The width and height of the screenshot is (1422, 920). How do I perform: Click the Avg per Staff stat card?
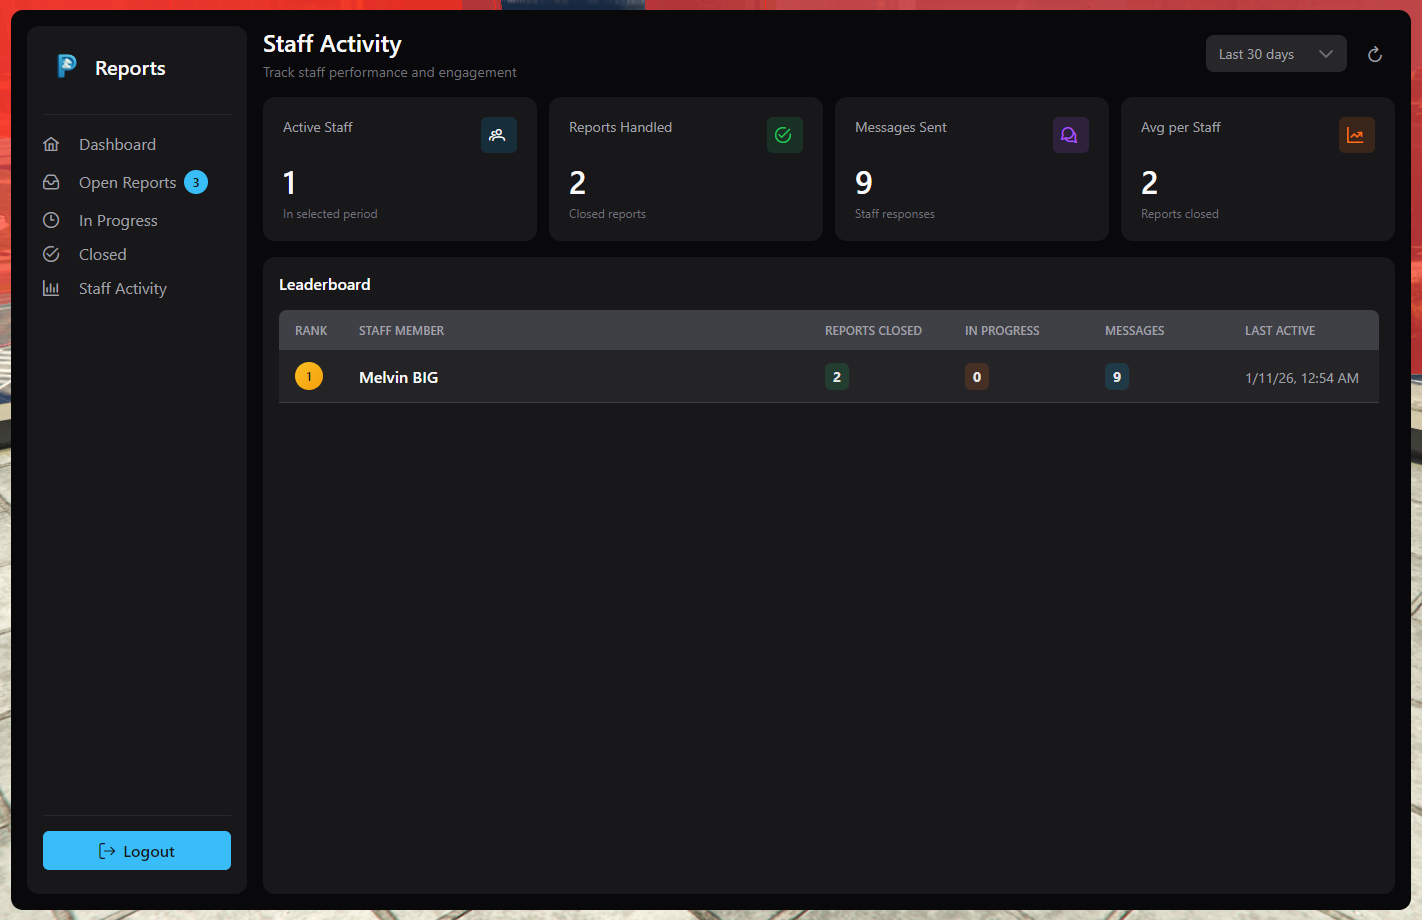click(1258, 169)
